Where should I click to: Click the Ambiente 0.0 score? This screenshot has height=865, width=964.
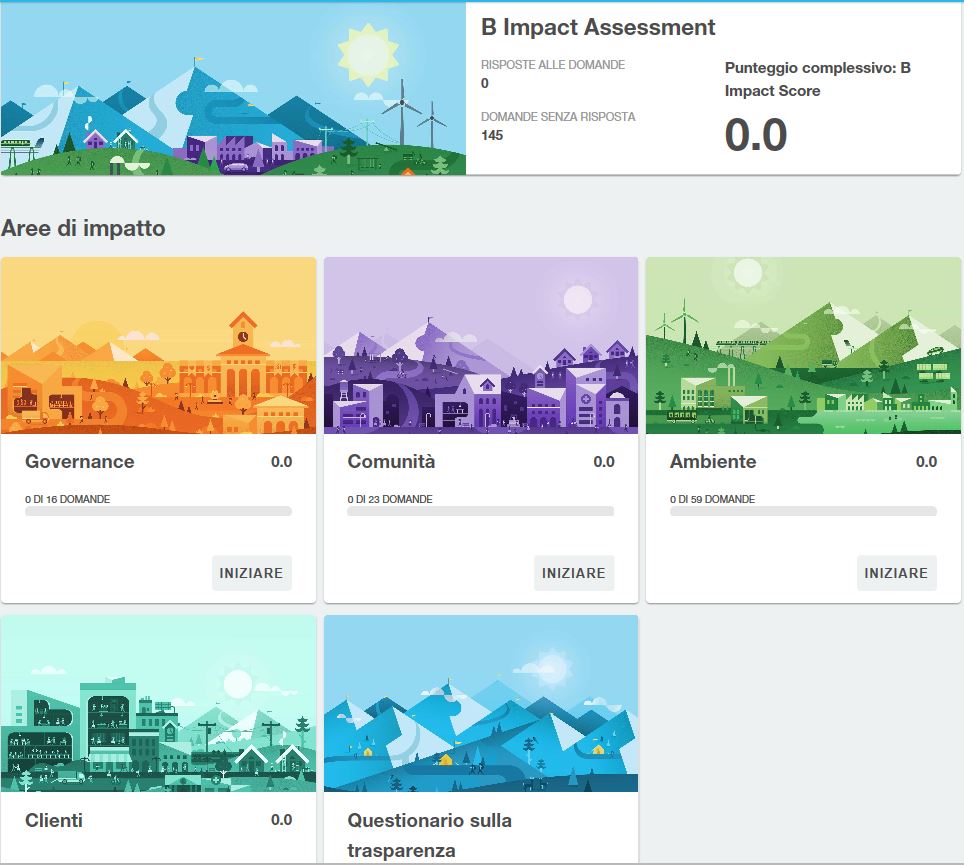[926, 462]
